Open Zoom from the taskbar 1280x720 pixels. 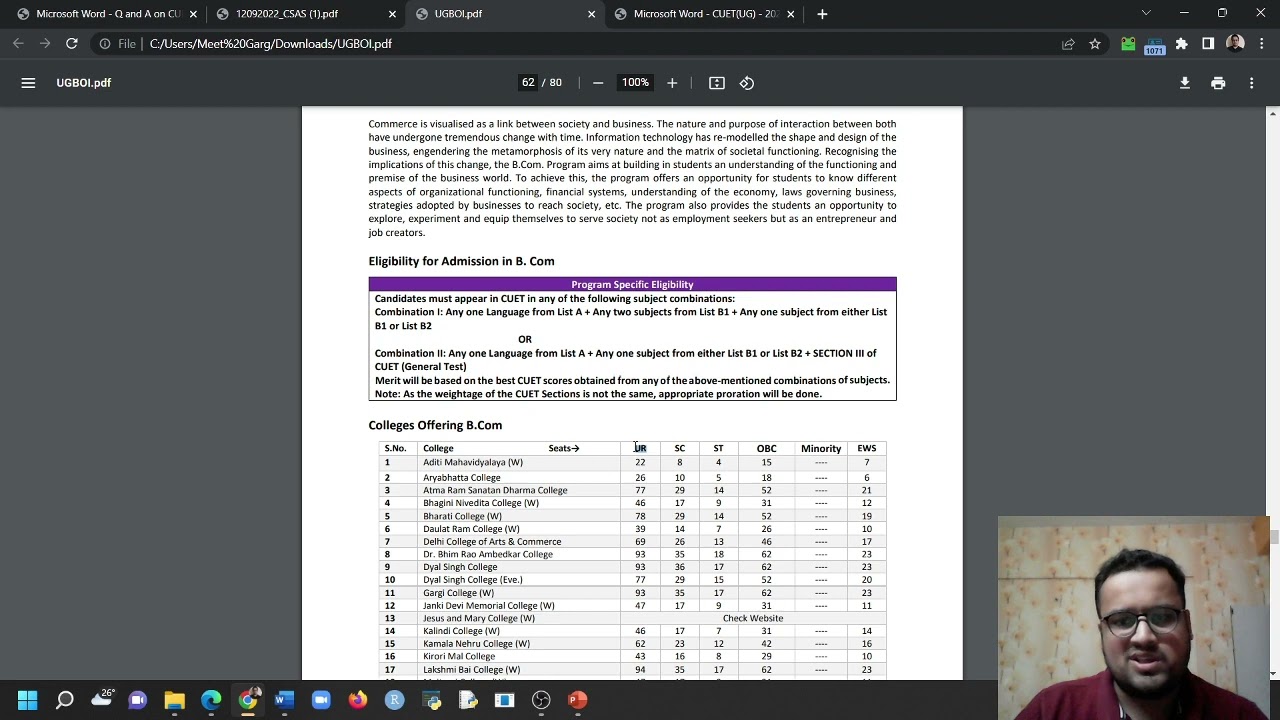[x=321, y=700]
